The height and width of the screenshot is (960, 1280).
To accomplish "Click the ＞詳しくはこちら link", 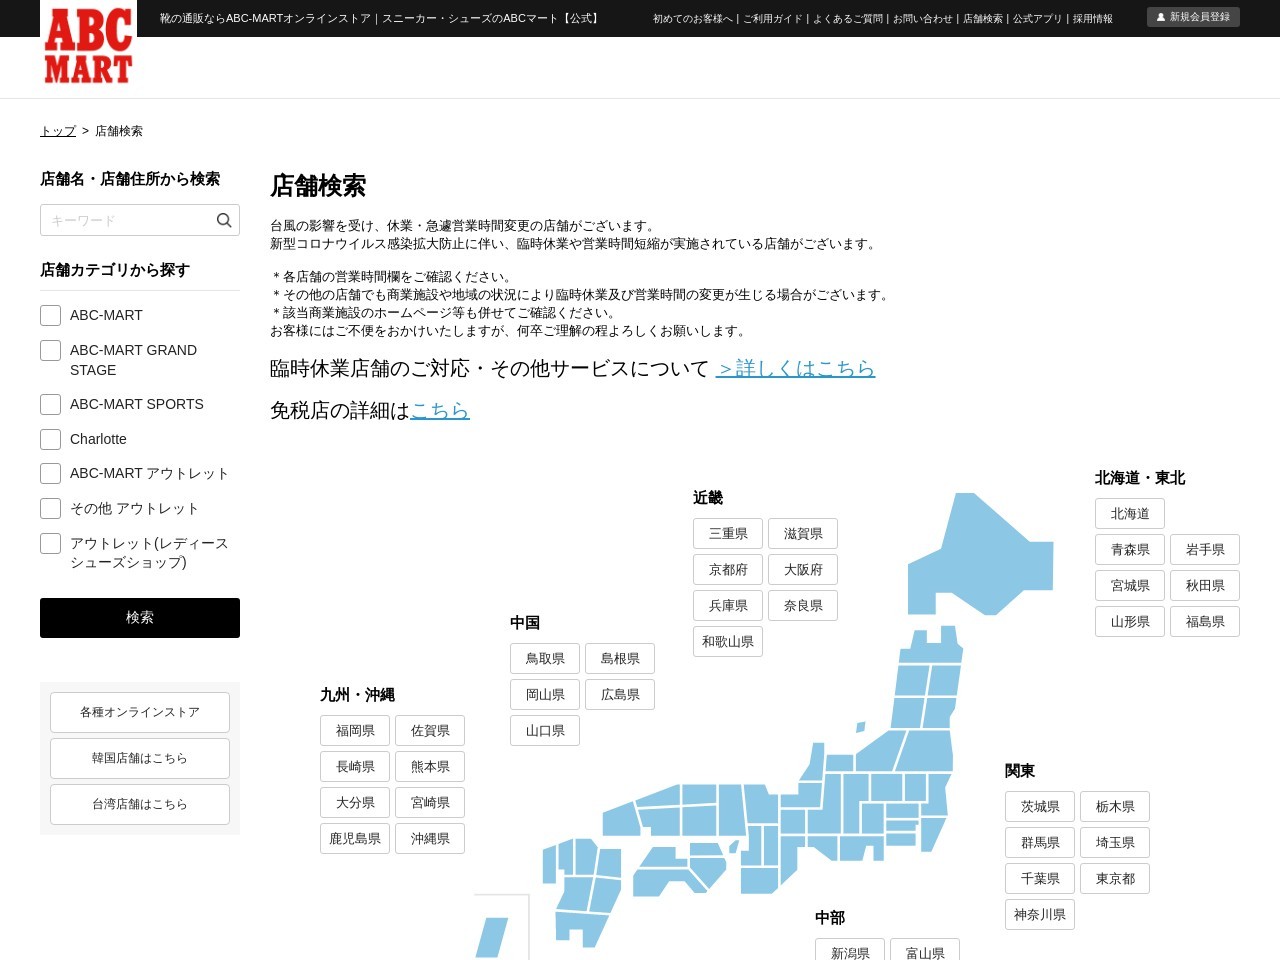I will pyautogui.click(x=796, y=368).
